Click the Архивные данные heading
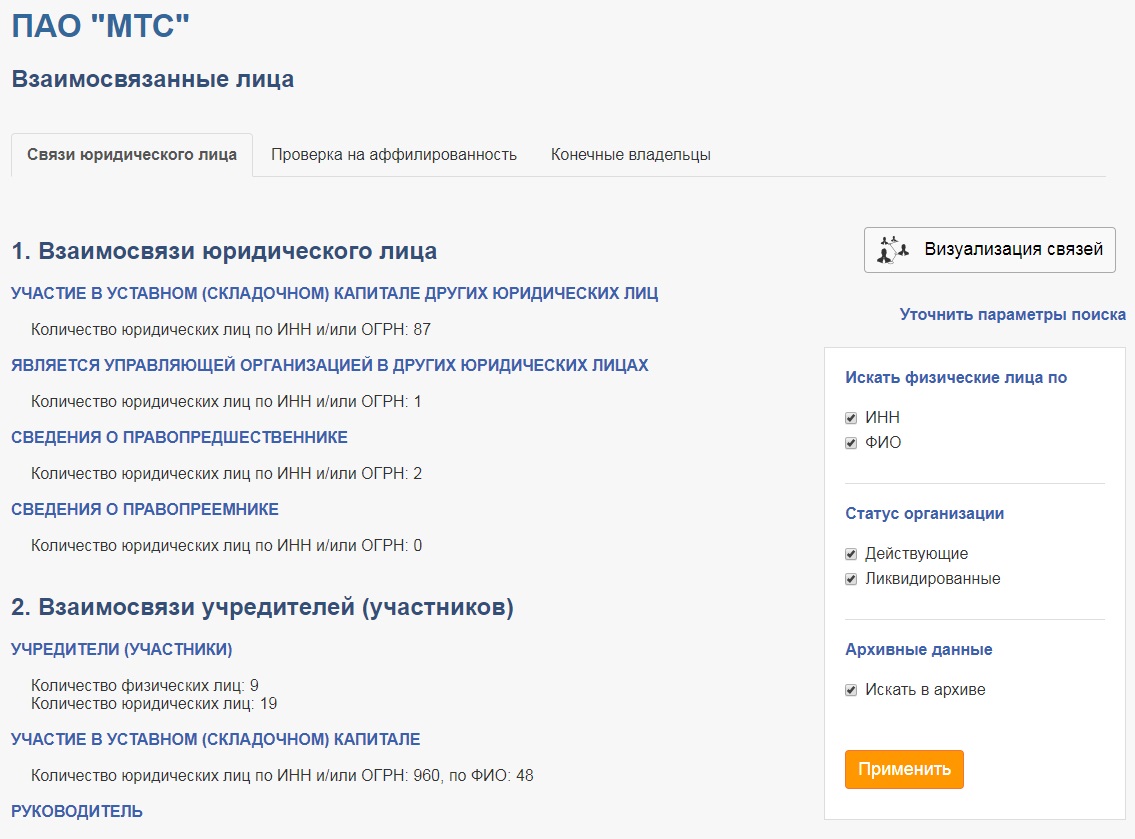 pos(919,649)
